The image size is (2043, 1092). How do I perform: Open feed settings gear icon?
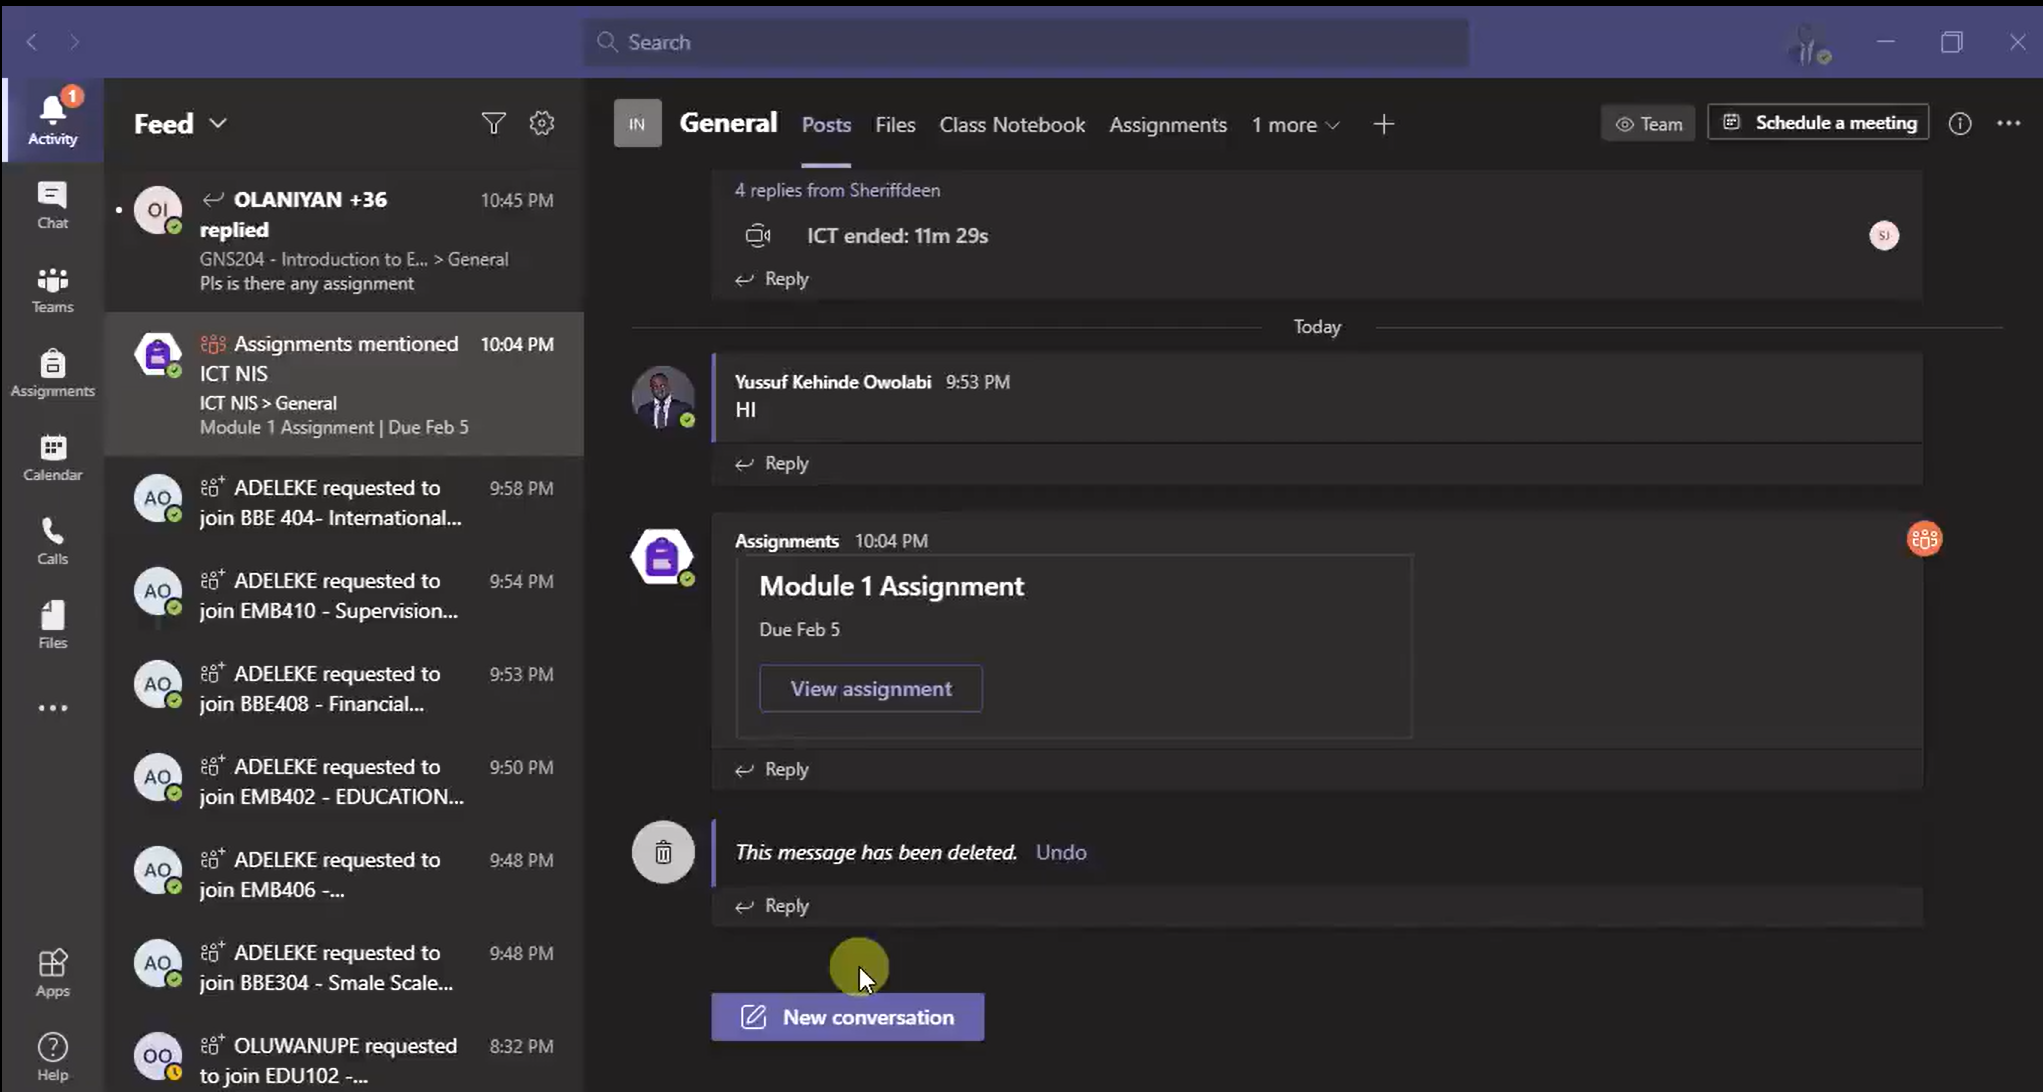click(x=542, y=123)
